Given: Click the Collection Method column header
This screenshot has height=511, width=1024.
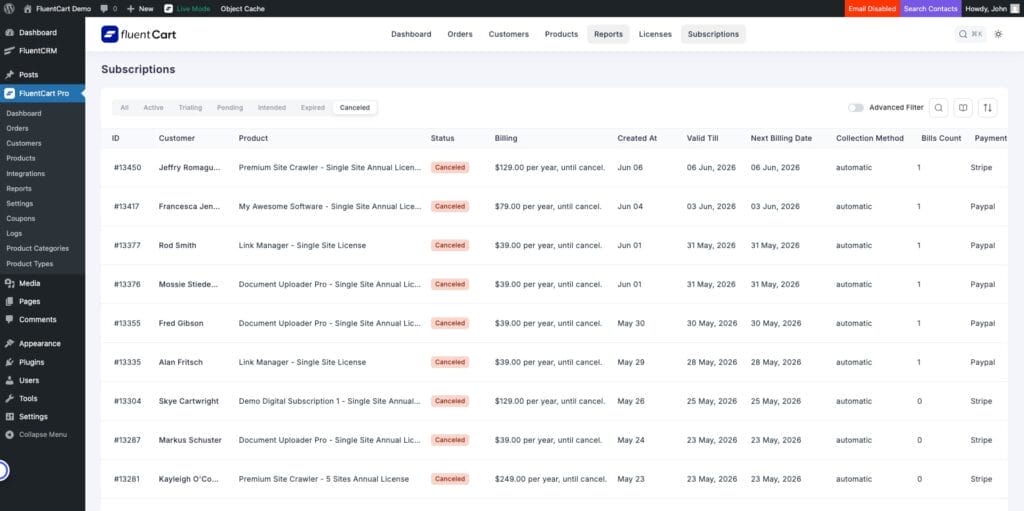Looking at the screenshot, I should [870, 138].
